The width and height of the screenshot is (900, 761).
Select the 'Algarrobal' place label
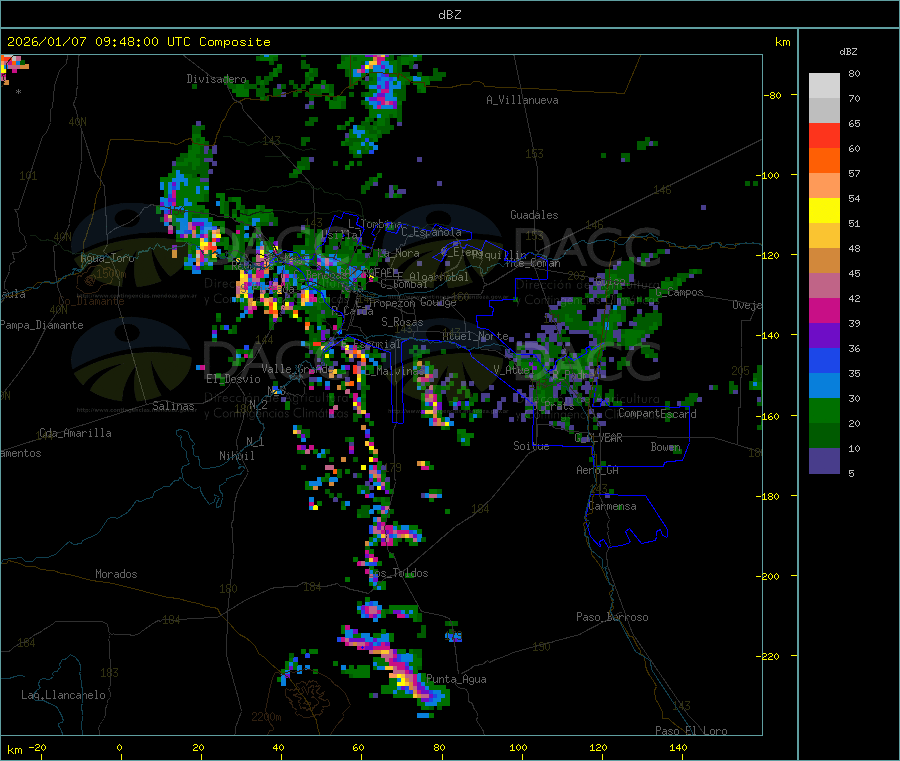439,277
